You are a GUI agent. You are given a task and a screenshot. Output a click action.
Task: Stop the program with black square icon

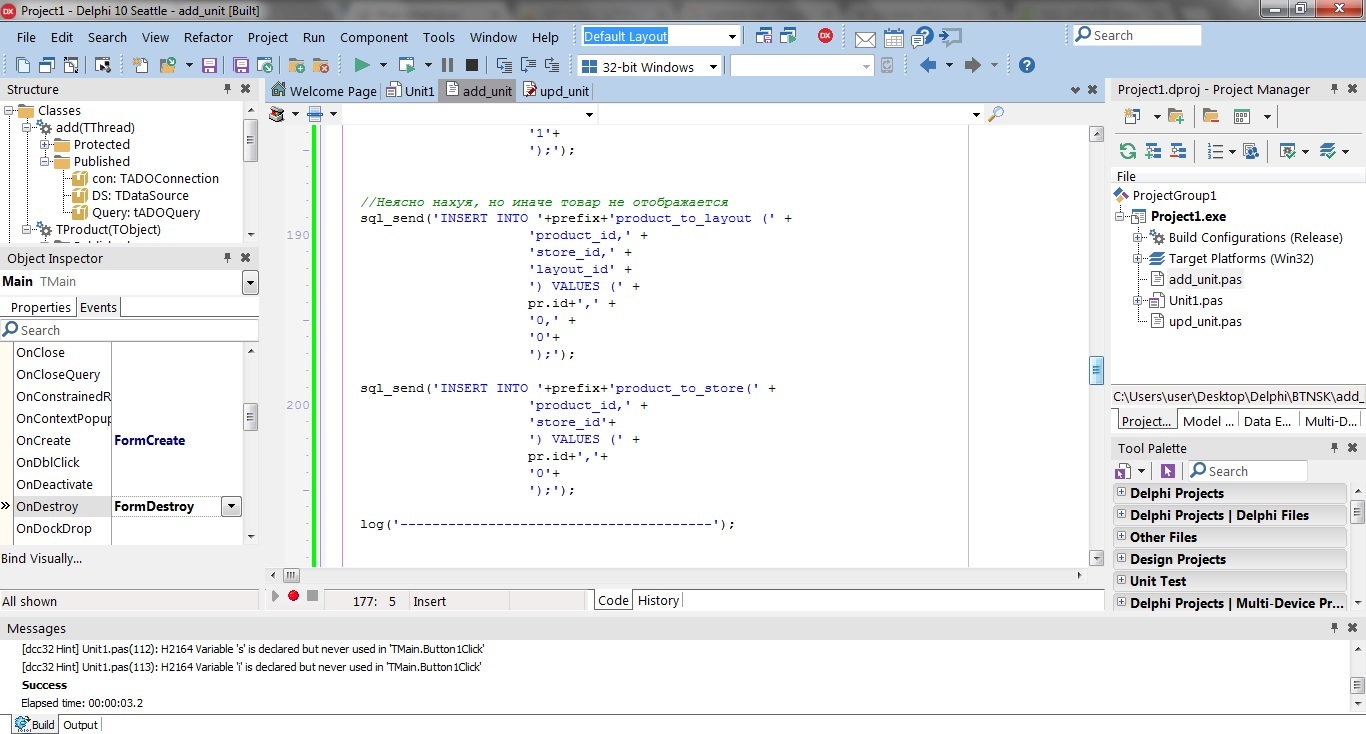pyautogui.click(x=472, y=66)
